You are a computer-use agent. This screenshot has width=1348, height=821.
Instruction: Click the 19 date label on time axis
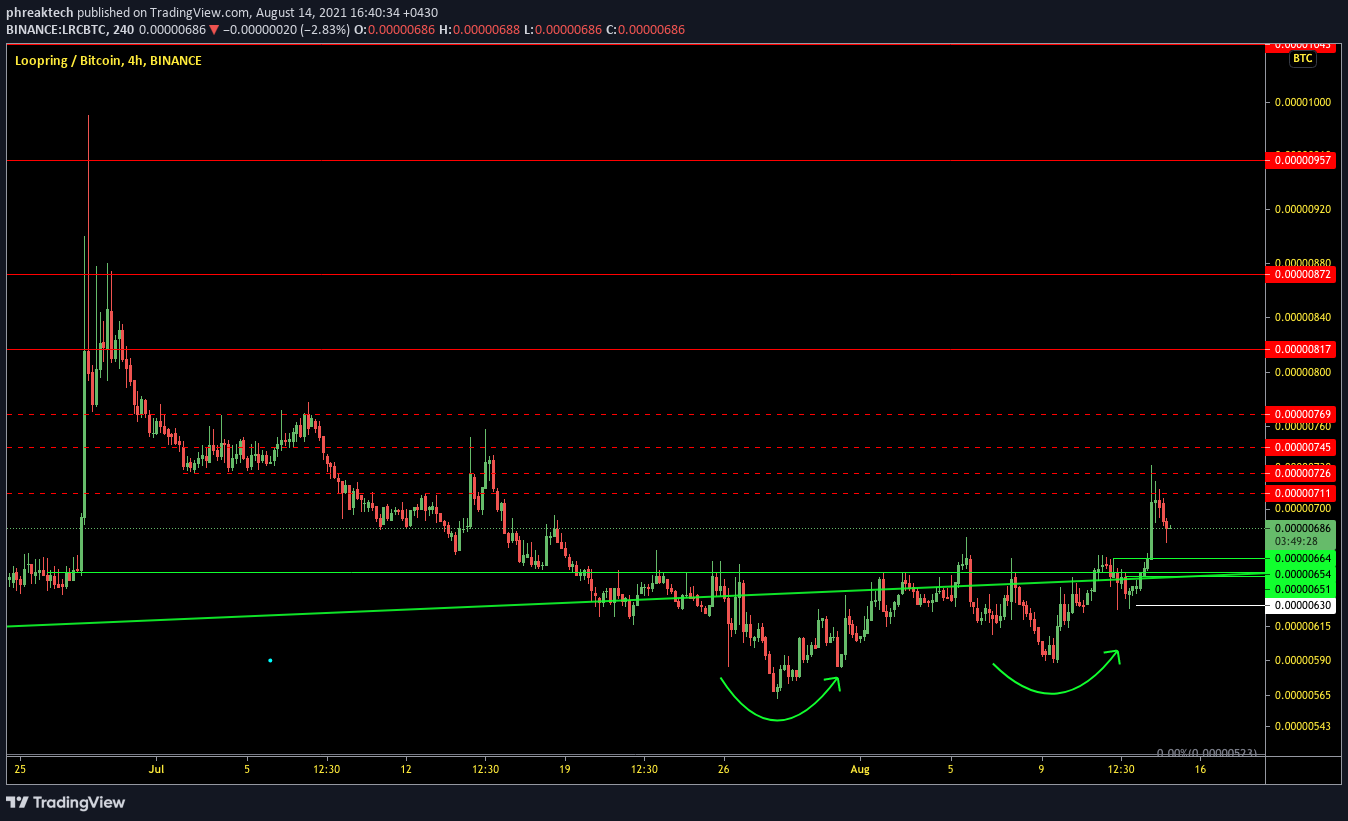[565, 770]
